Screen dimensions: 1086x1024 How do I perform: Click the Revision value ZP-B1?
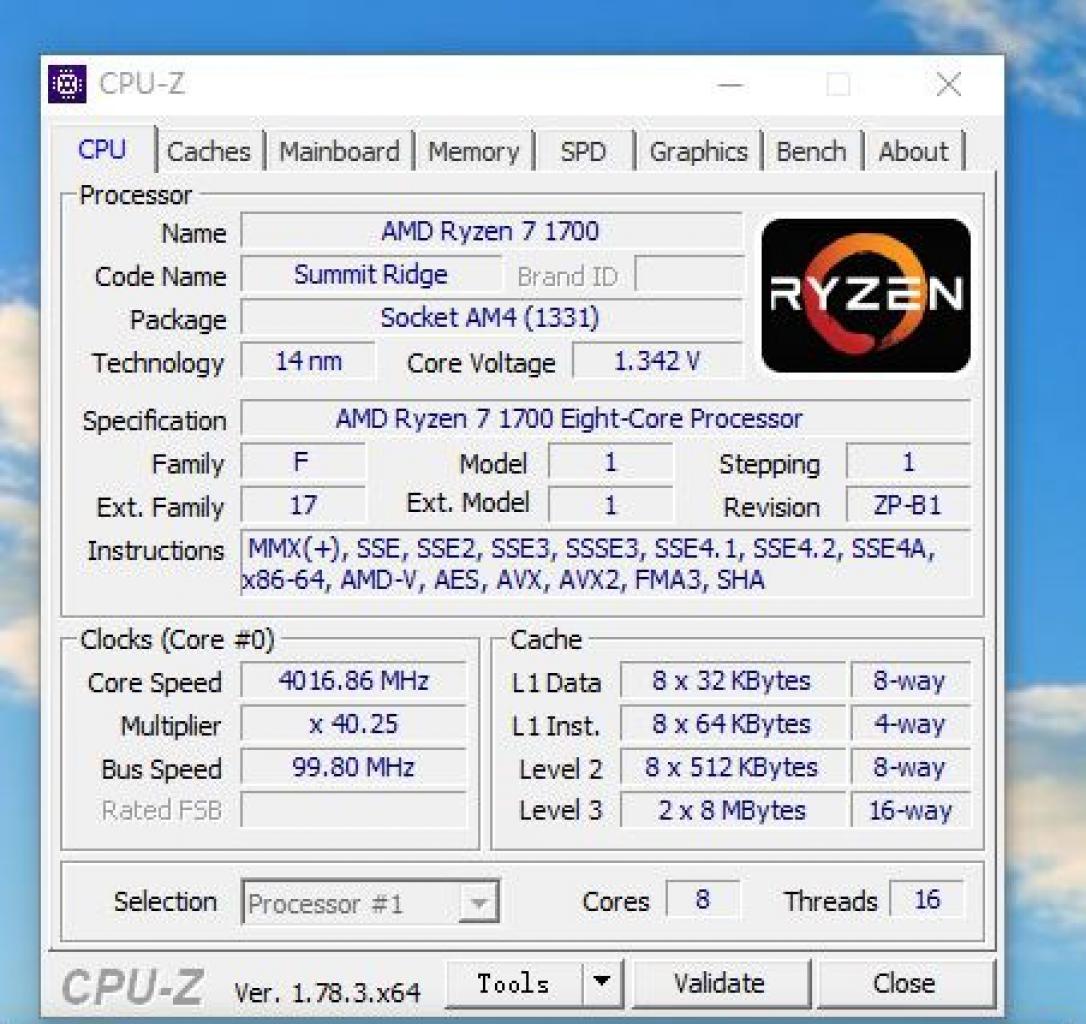tap(908, 504)
